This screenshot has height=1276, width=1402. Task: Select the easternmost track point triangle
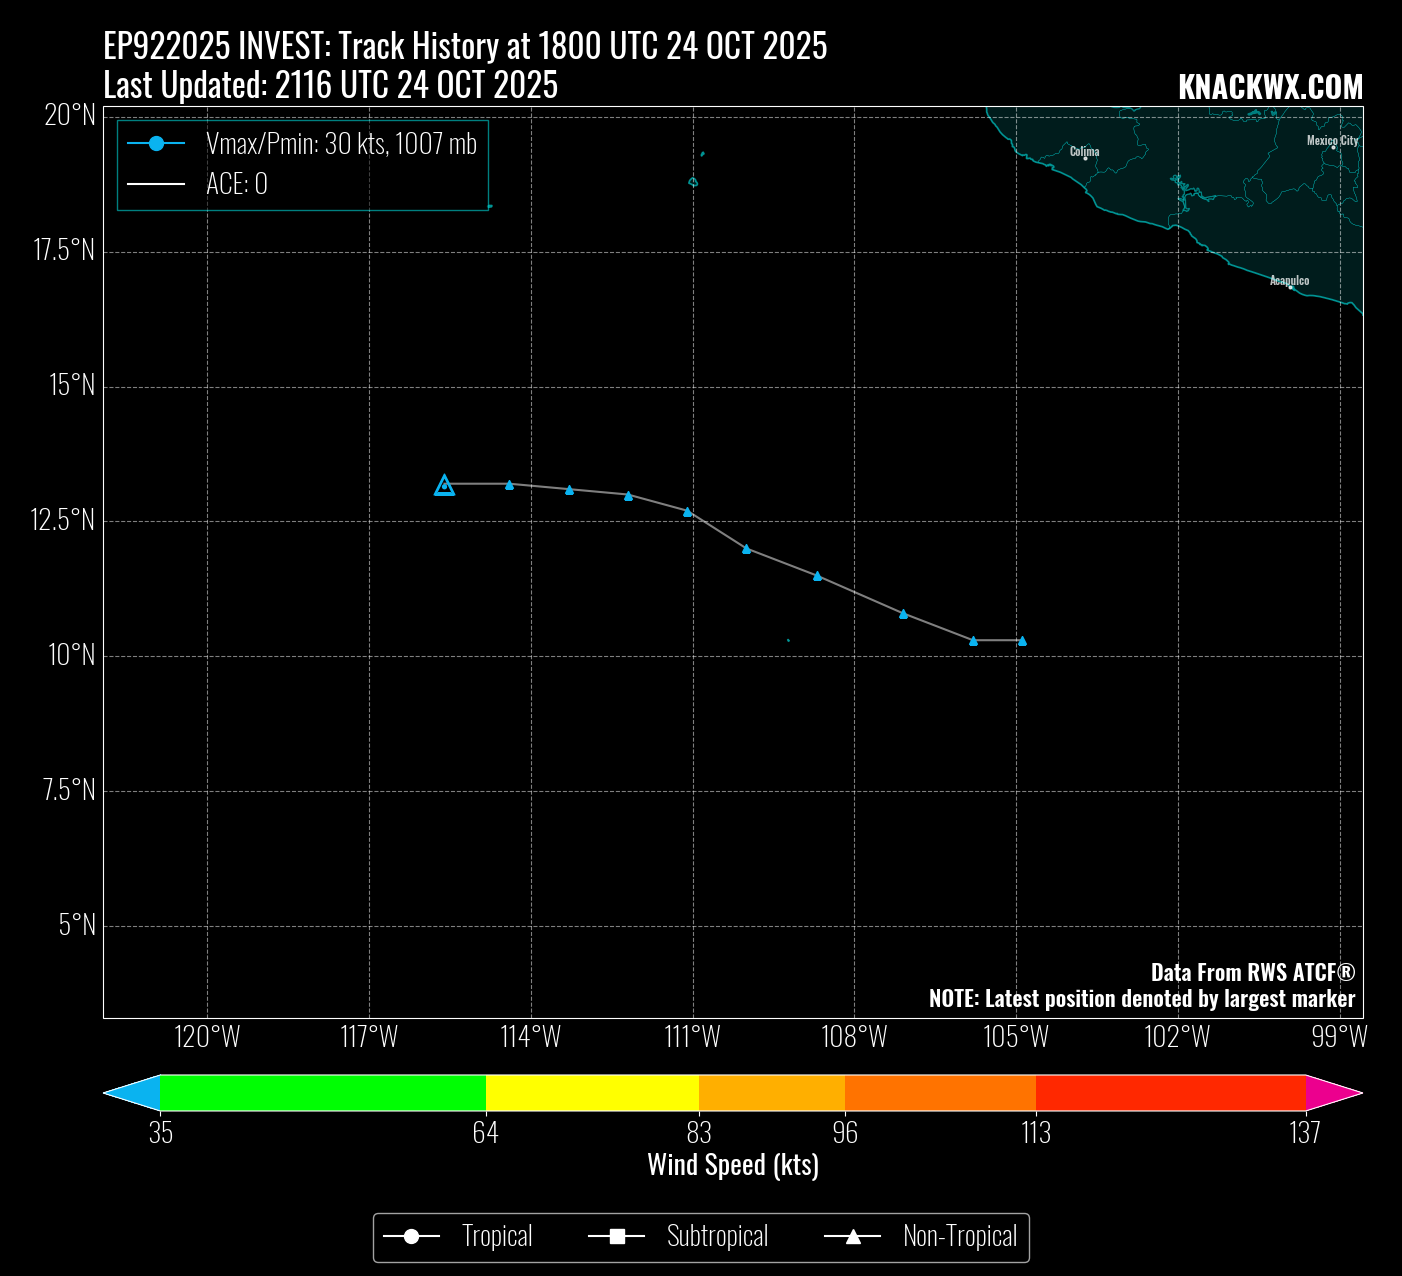pos(1022,641)
